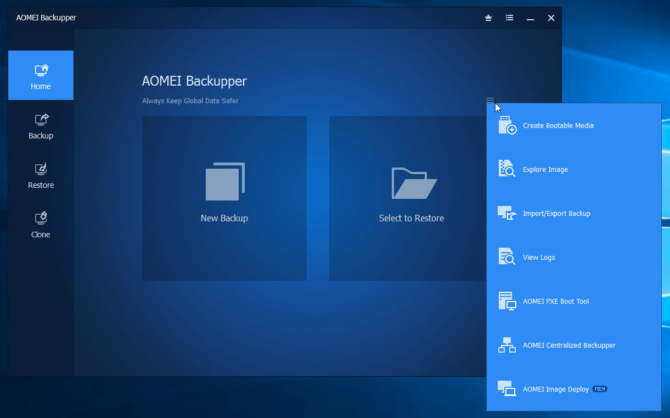Click the Explore Image magnifier icon
This screenshot has height=418, width=670.
pyautogui.click(x=507, y=169)
